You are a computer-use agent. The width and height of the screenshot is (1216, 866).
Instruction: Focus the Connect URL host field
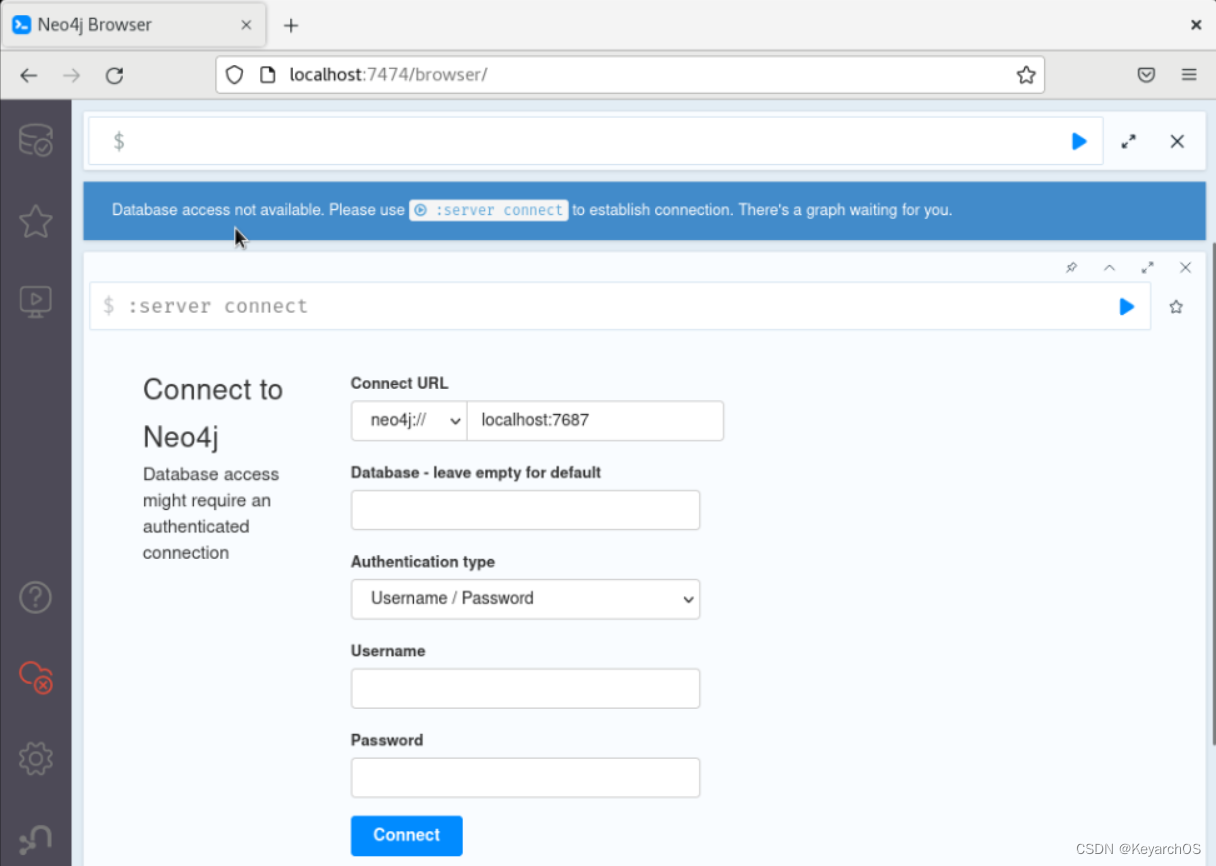(595, 421)
